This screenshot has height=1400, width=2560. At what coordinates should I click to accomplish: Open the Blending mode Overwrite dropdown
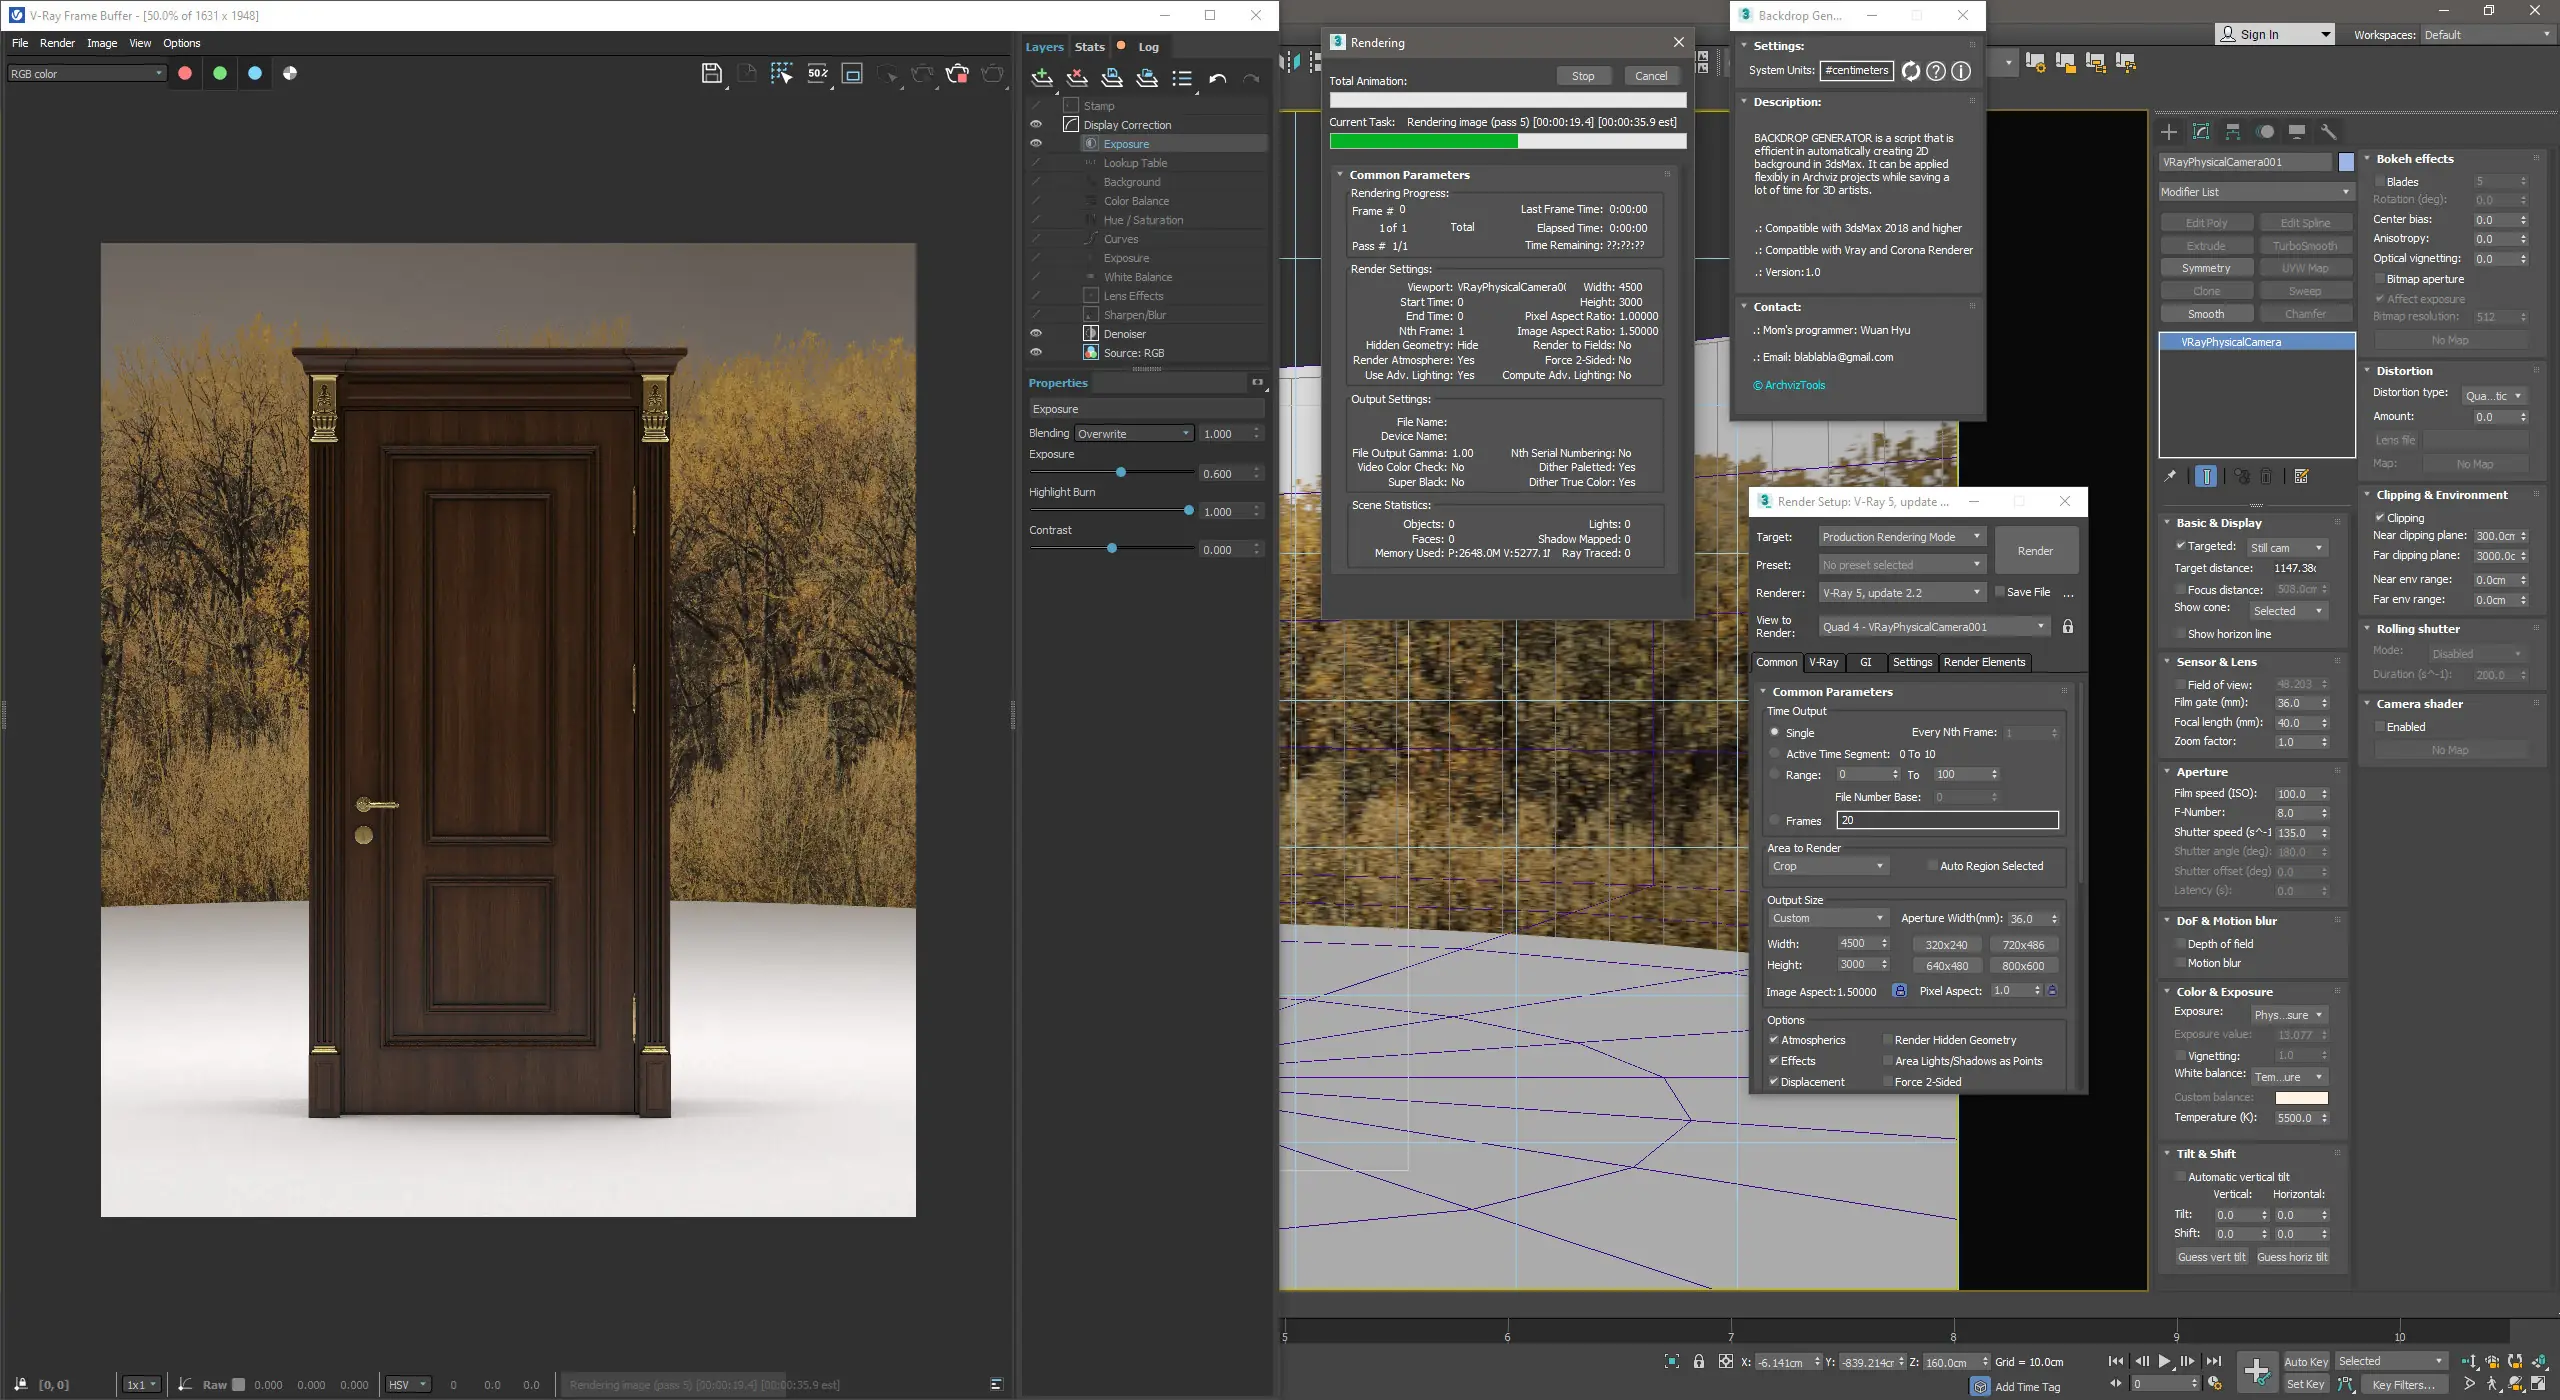[x=1134, y=434]
